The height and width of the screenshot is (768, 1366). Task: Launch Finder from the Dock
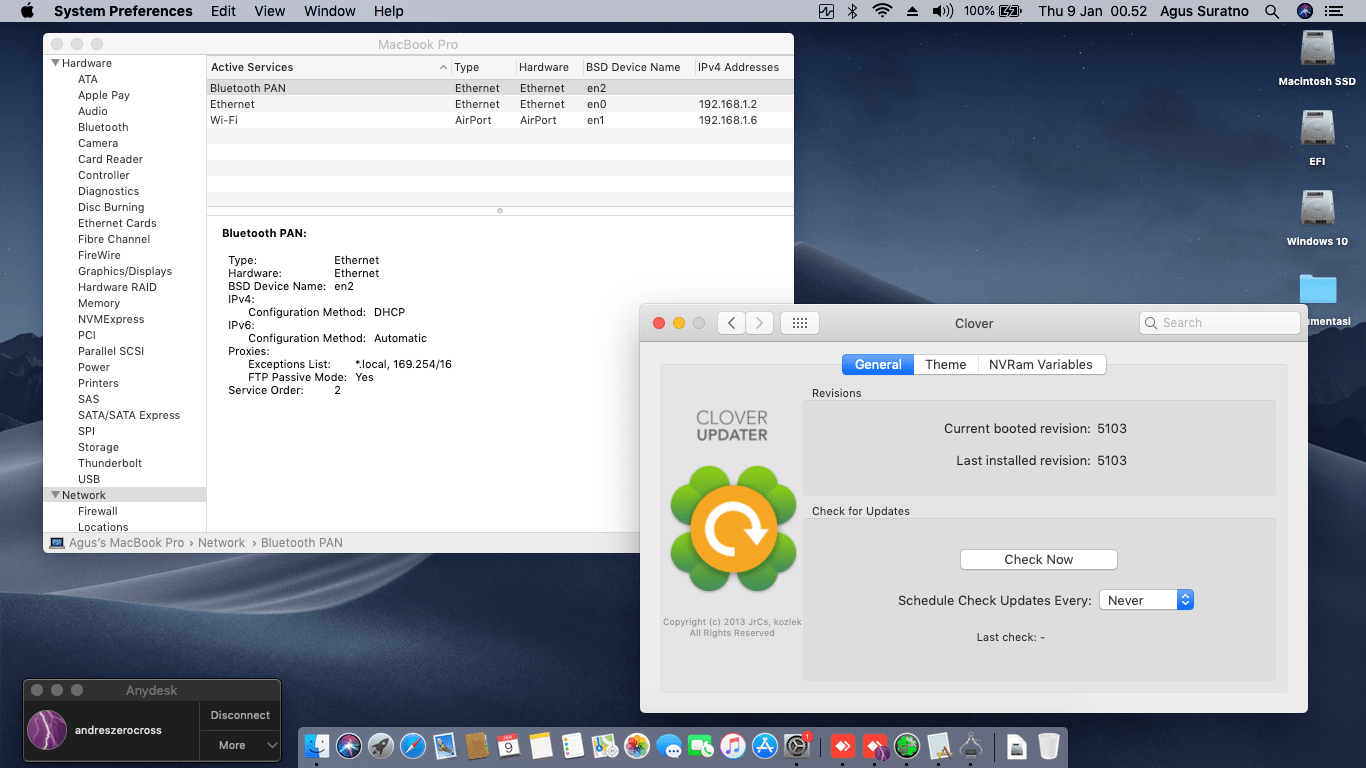[317, 746]
